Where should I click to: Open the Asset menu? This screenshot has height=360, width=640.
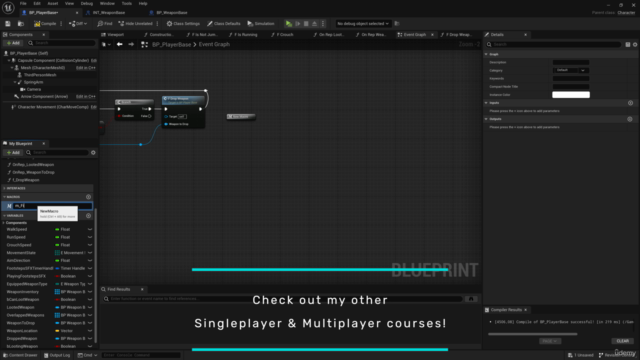[53, 3]
